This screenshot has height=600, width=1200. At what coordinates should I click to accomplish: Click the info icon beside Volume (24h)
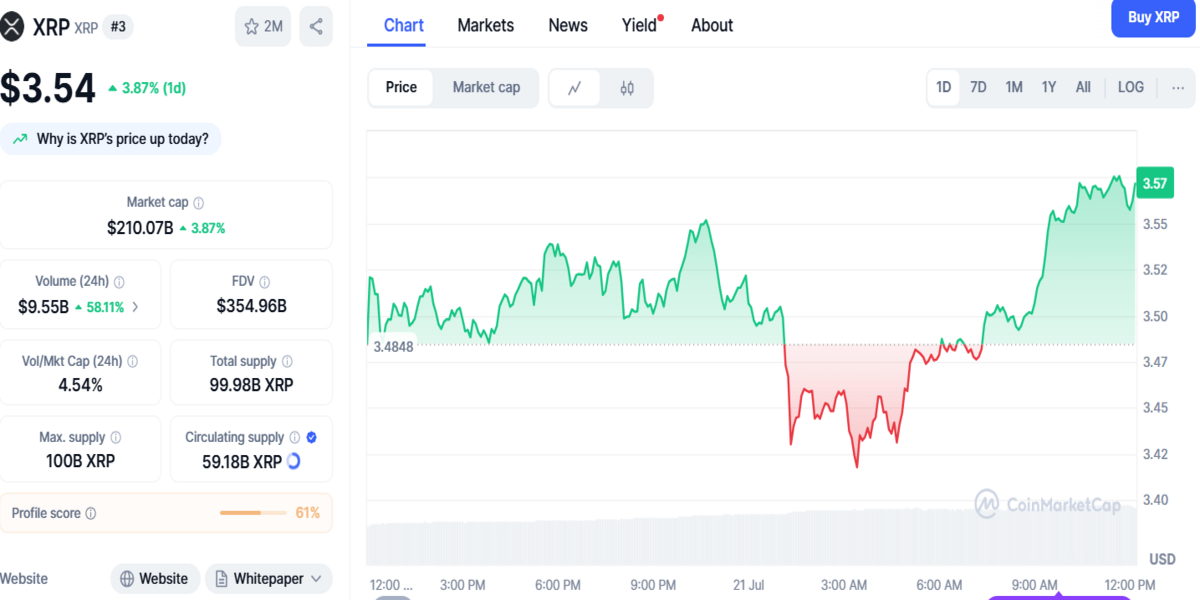119,283
